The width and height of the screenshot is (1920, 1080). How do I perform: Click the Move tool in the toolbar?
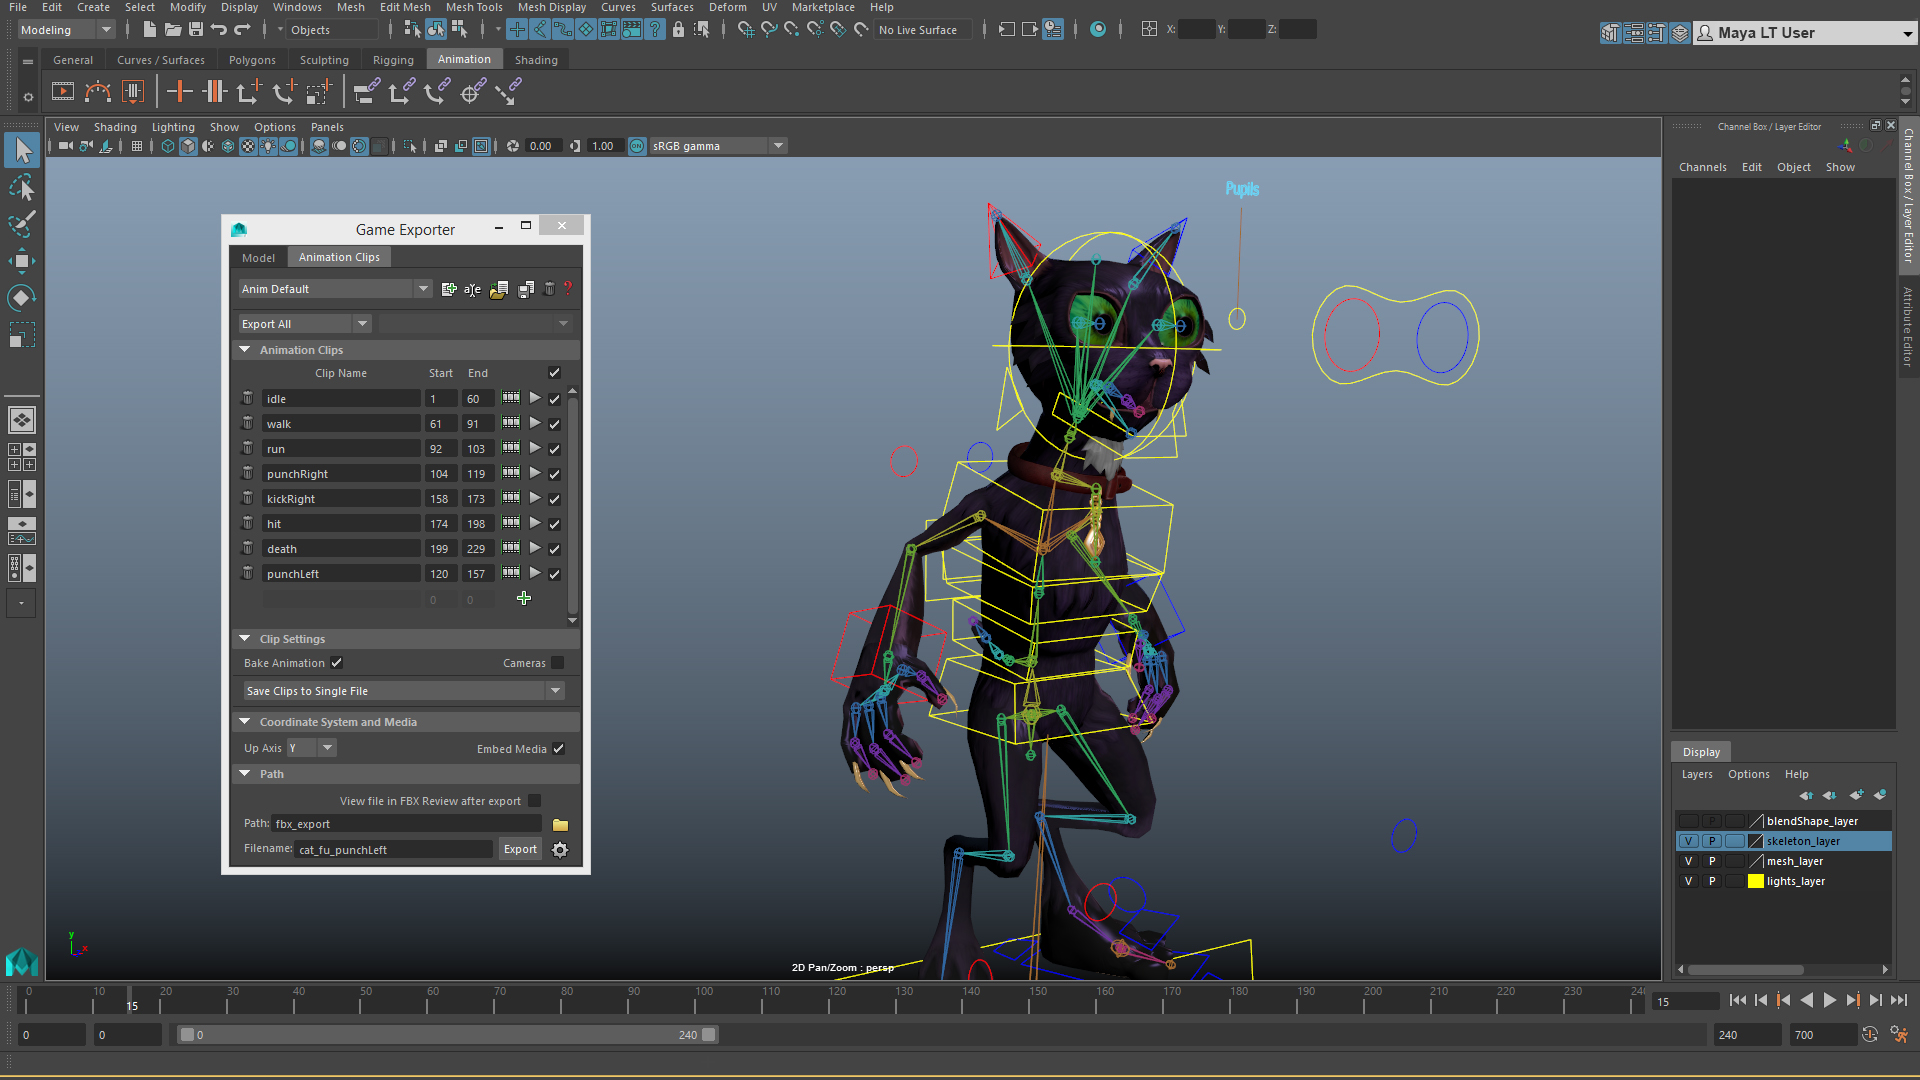(x=21, y=260)
